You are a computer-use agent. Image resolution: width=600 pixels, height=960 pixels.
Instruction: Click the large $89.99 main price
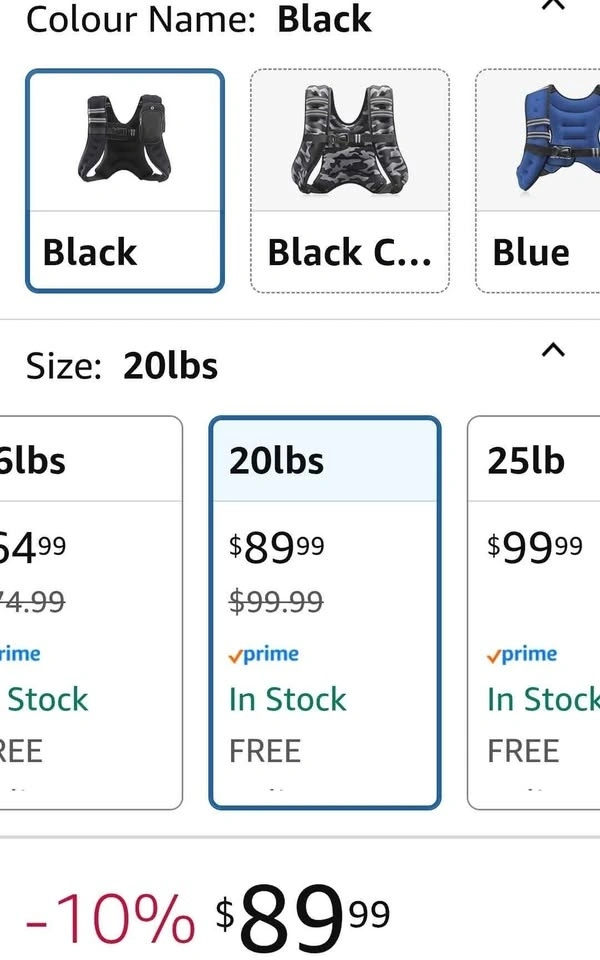pos(302,913)
